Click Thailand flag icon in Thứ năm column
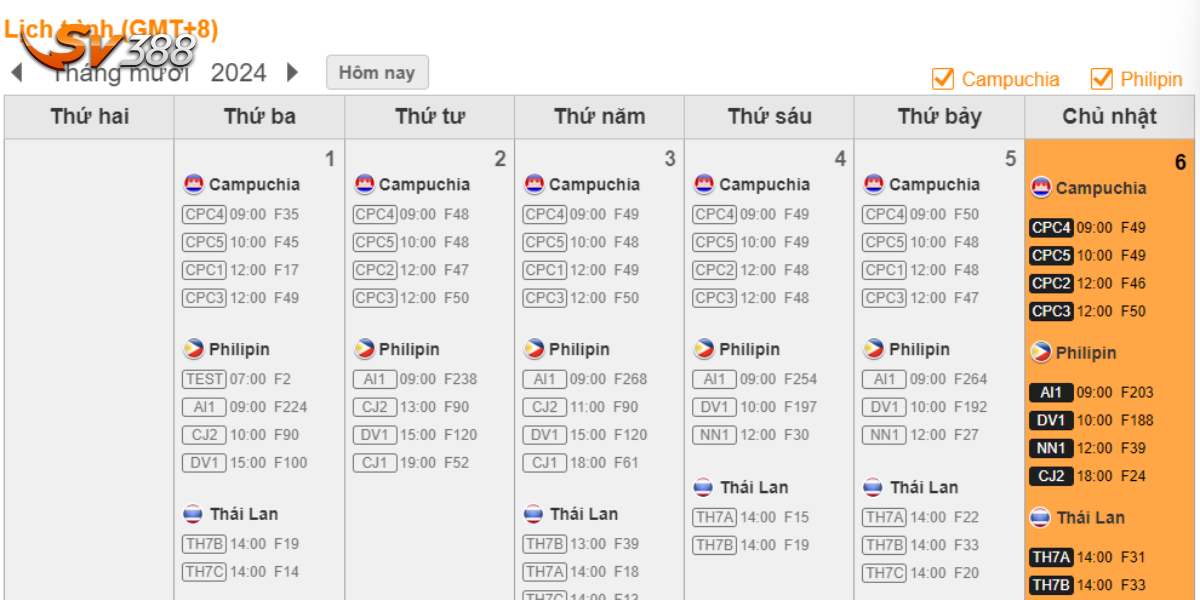The image size is (1200, 600). point(534,514)
